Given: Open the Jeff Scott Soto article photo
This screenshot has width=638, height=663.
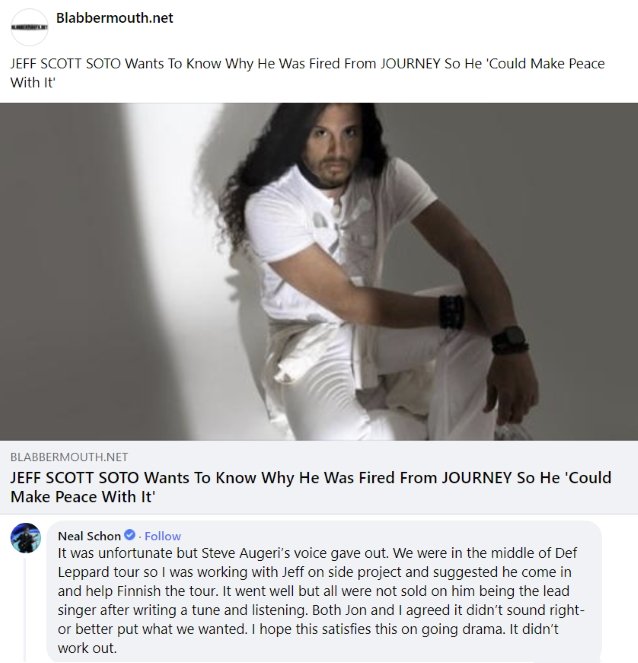Looking at the screenshot, I should [319, 271].
